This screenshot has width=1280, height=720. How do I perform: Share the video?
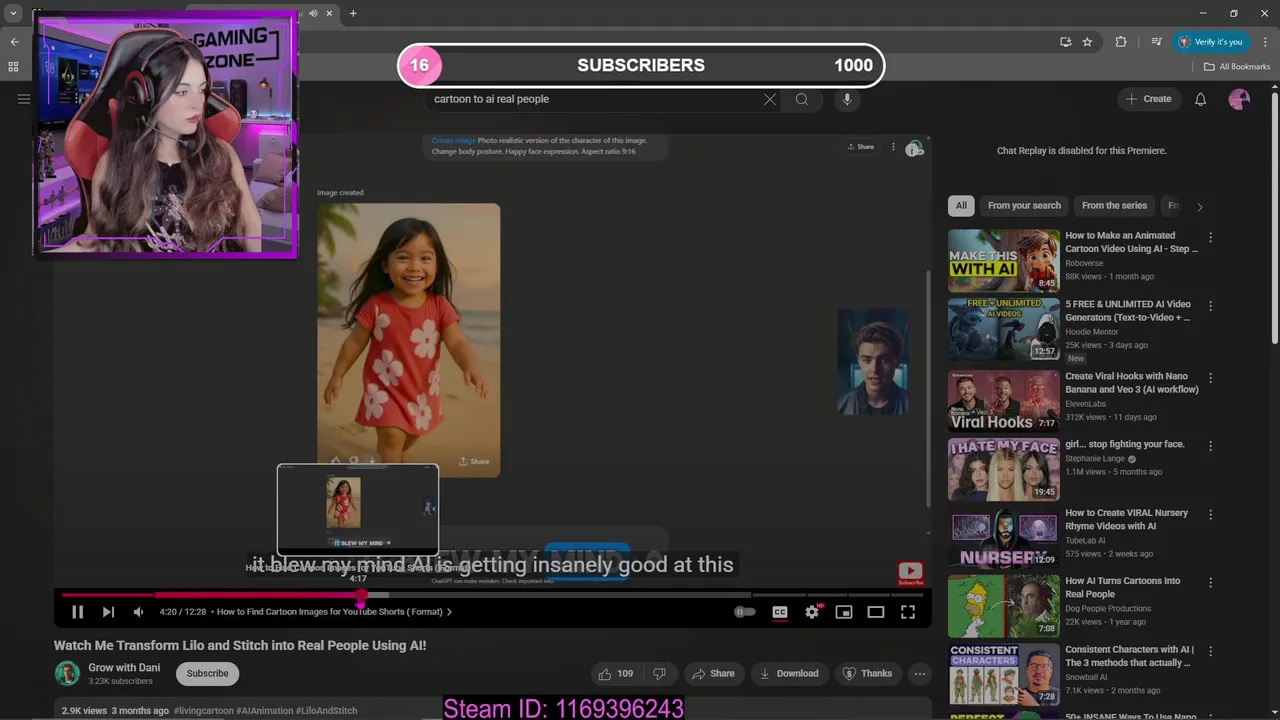point(713,674)
